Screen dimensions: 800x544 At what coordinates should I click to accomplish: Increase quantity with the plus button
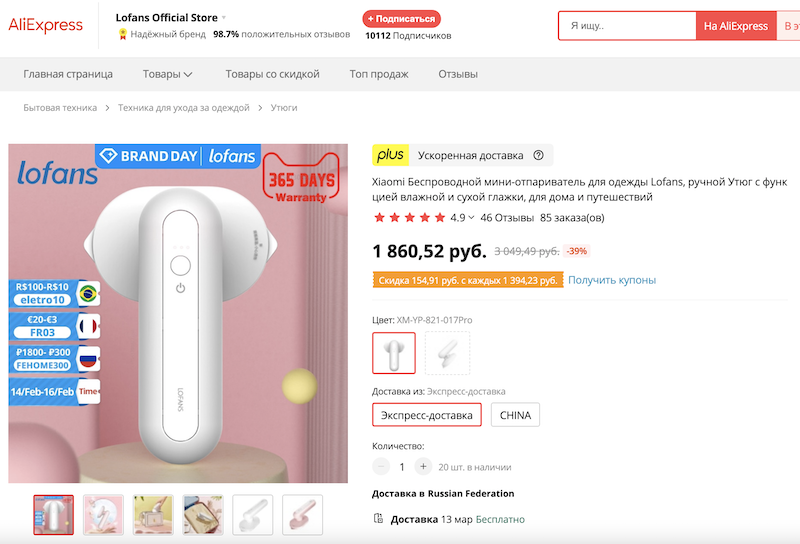point(424,466)
